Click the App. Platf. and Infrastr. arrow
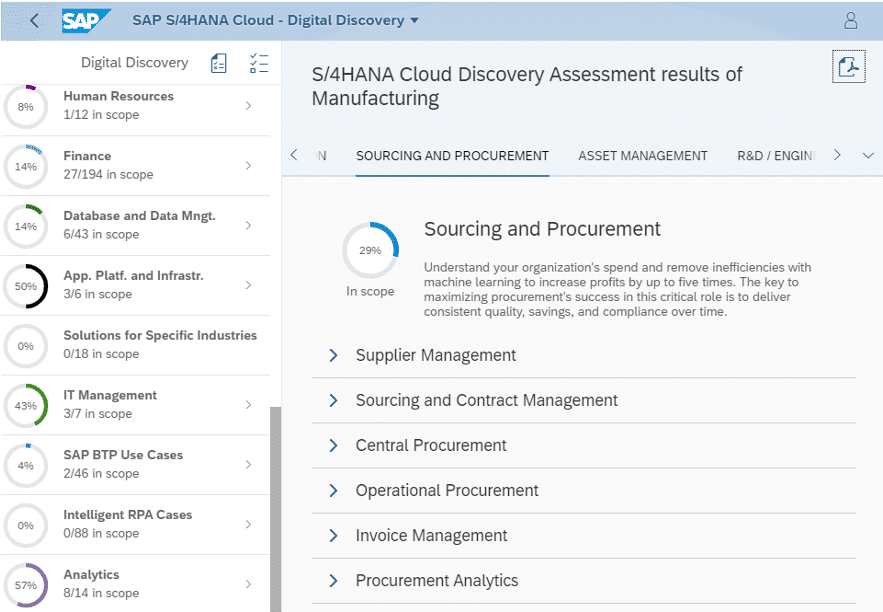883x612 pixels. tap(248, 285)
